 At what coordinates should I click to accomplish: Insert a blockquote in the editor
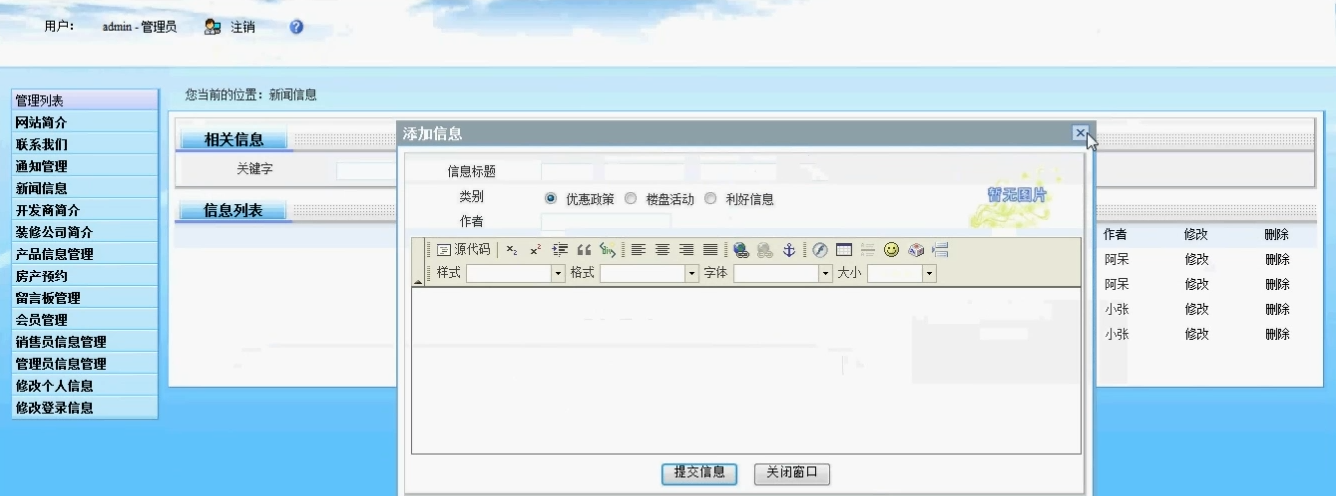click(x=584, y=250)
